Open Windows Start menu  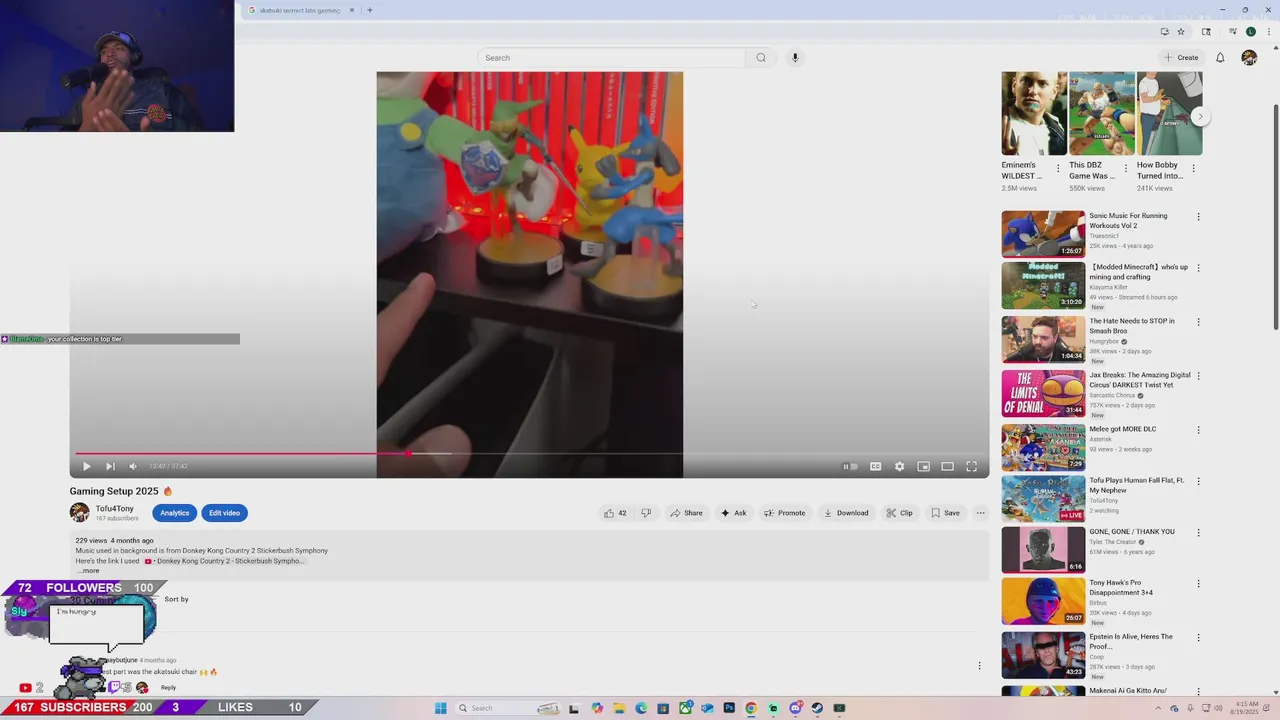click(x=440, y=708)
